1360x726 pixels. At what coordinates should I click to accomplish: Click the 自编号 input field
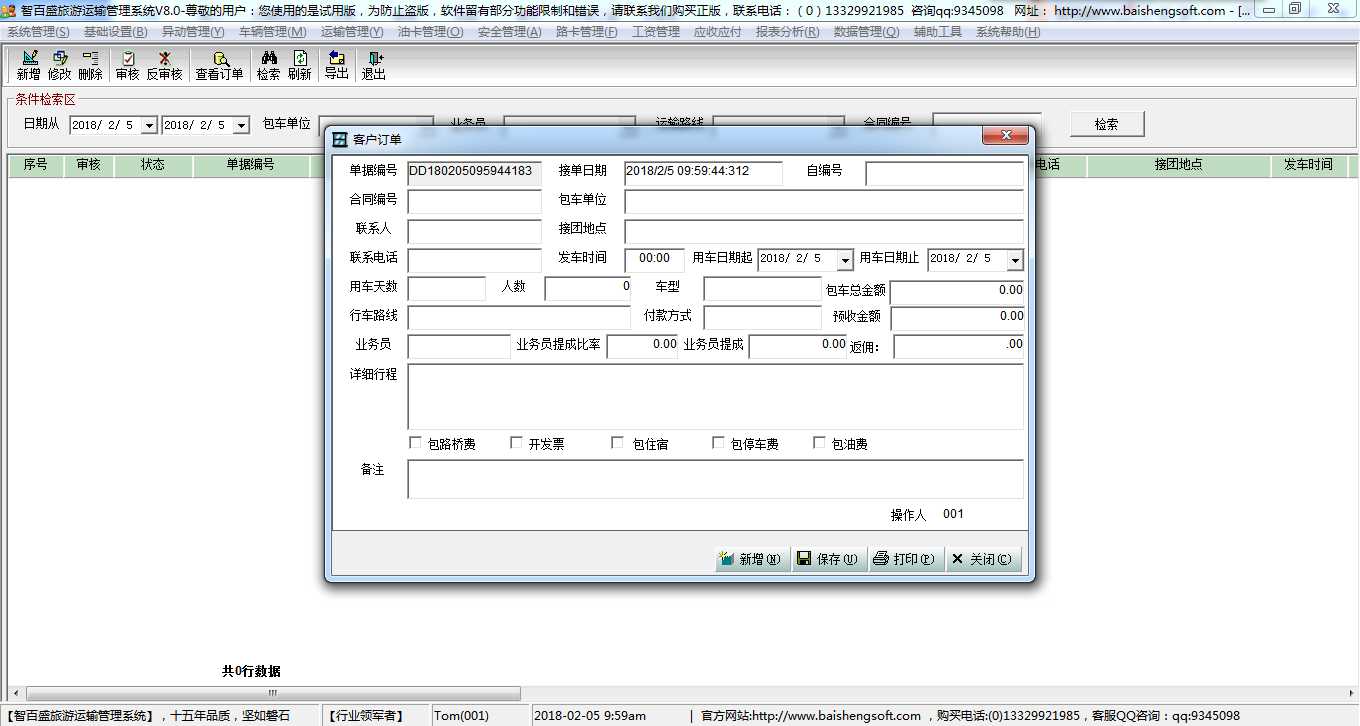(945, 173)
